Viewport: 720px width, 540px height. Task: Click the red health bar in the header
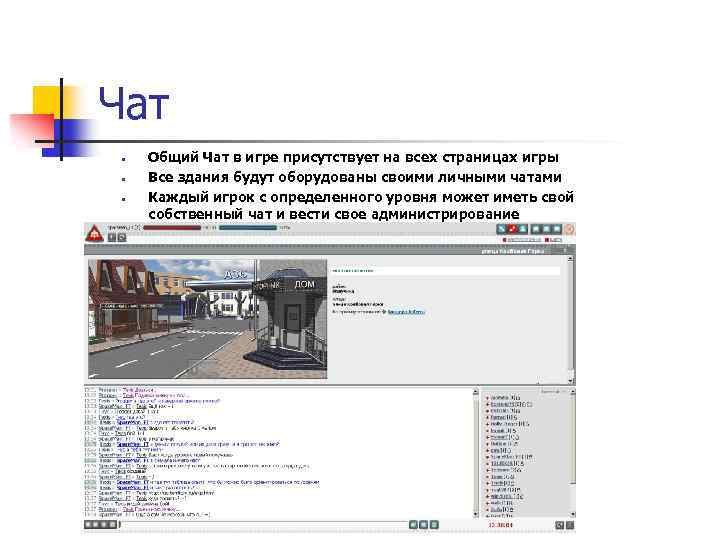click(172, 228)
